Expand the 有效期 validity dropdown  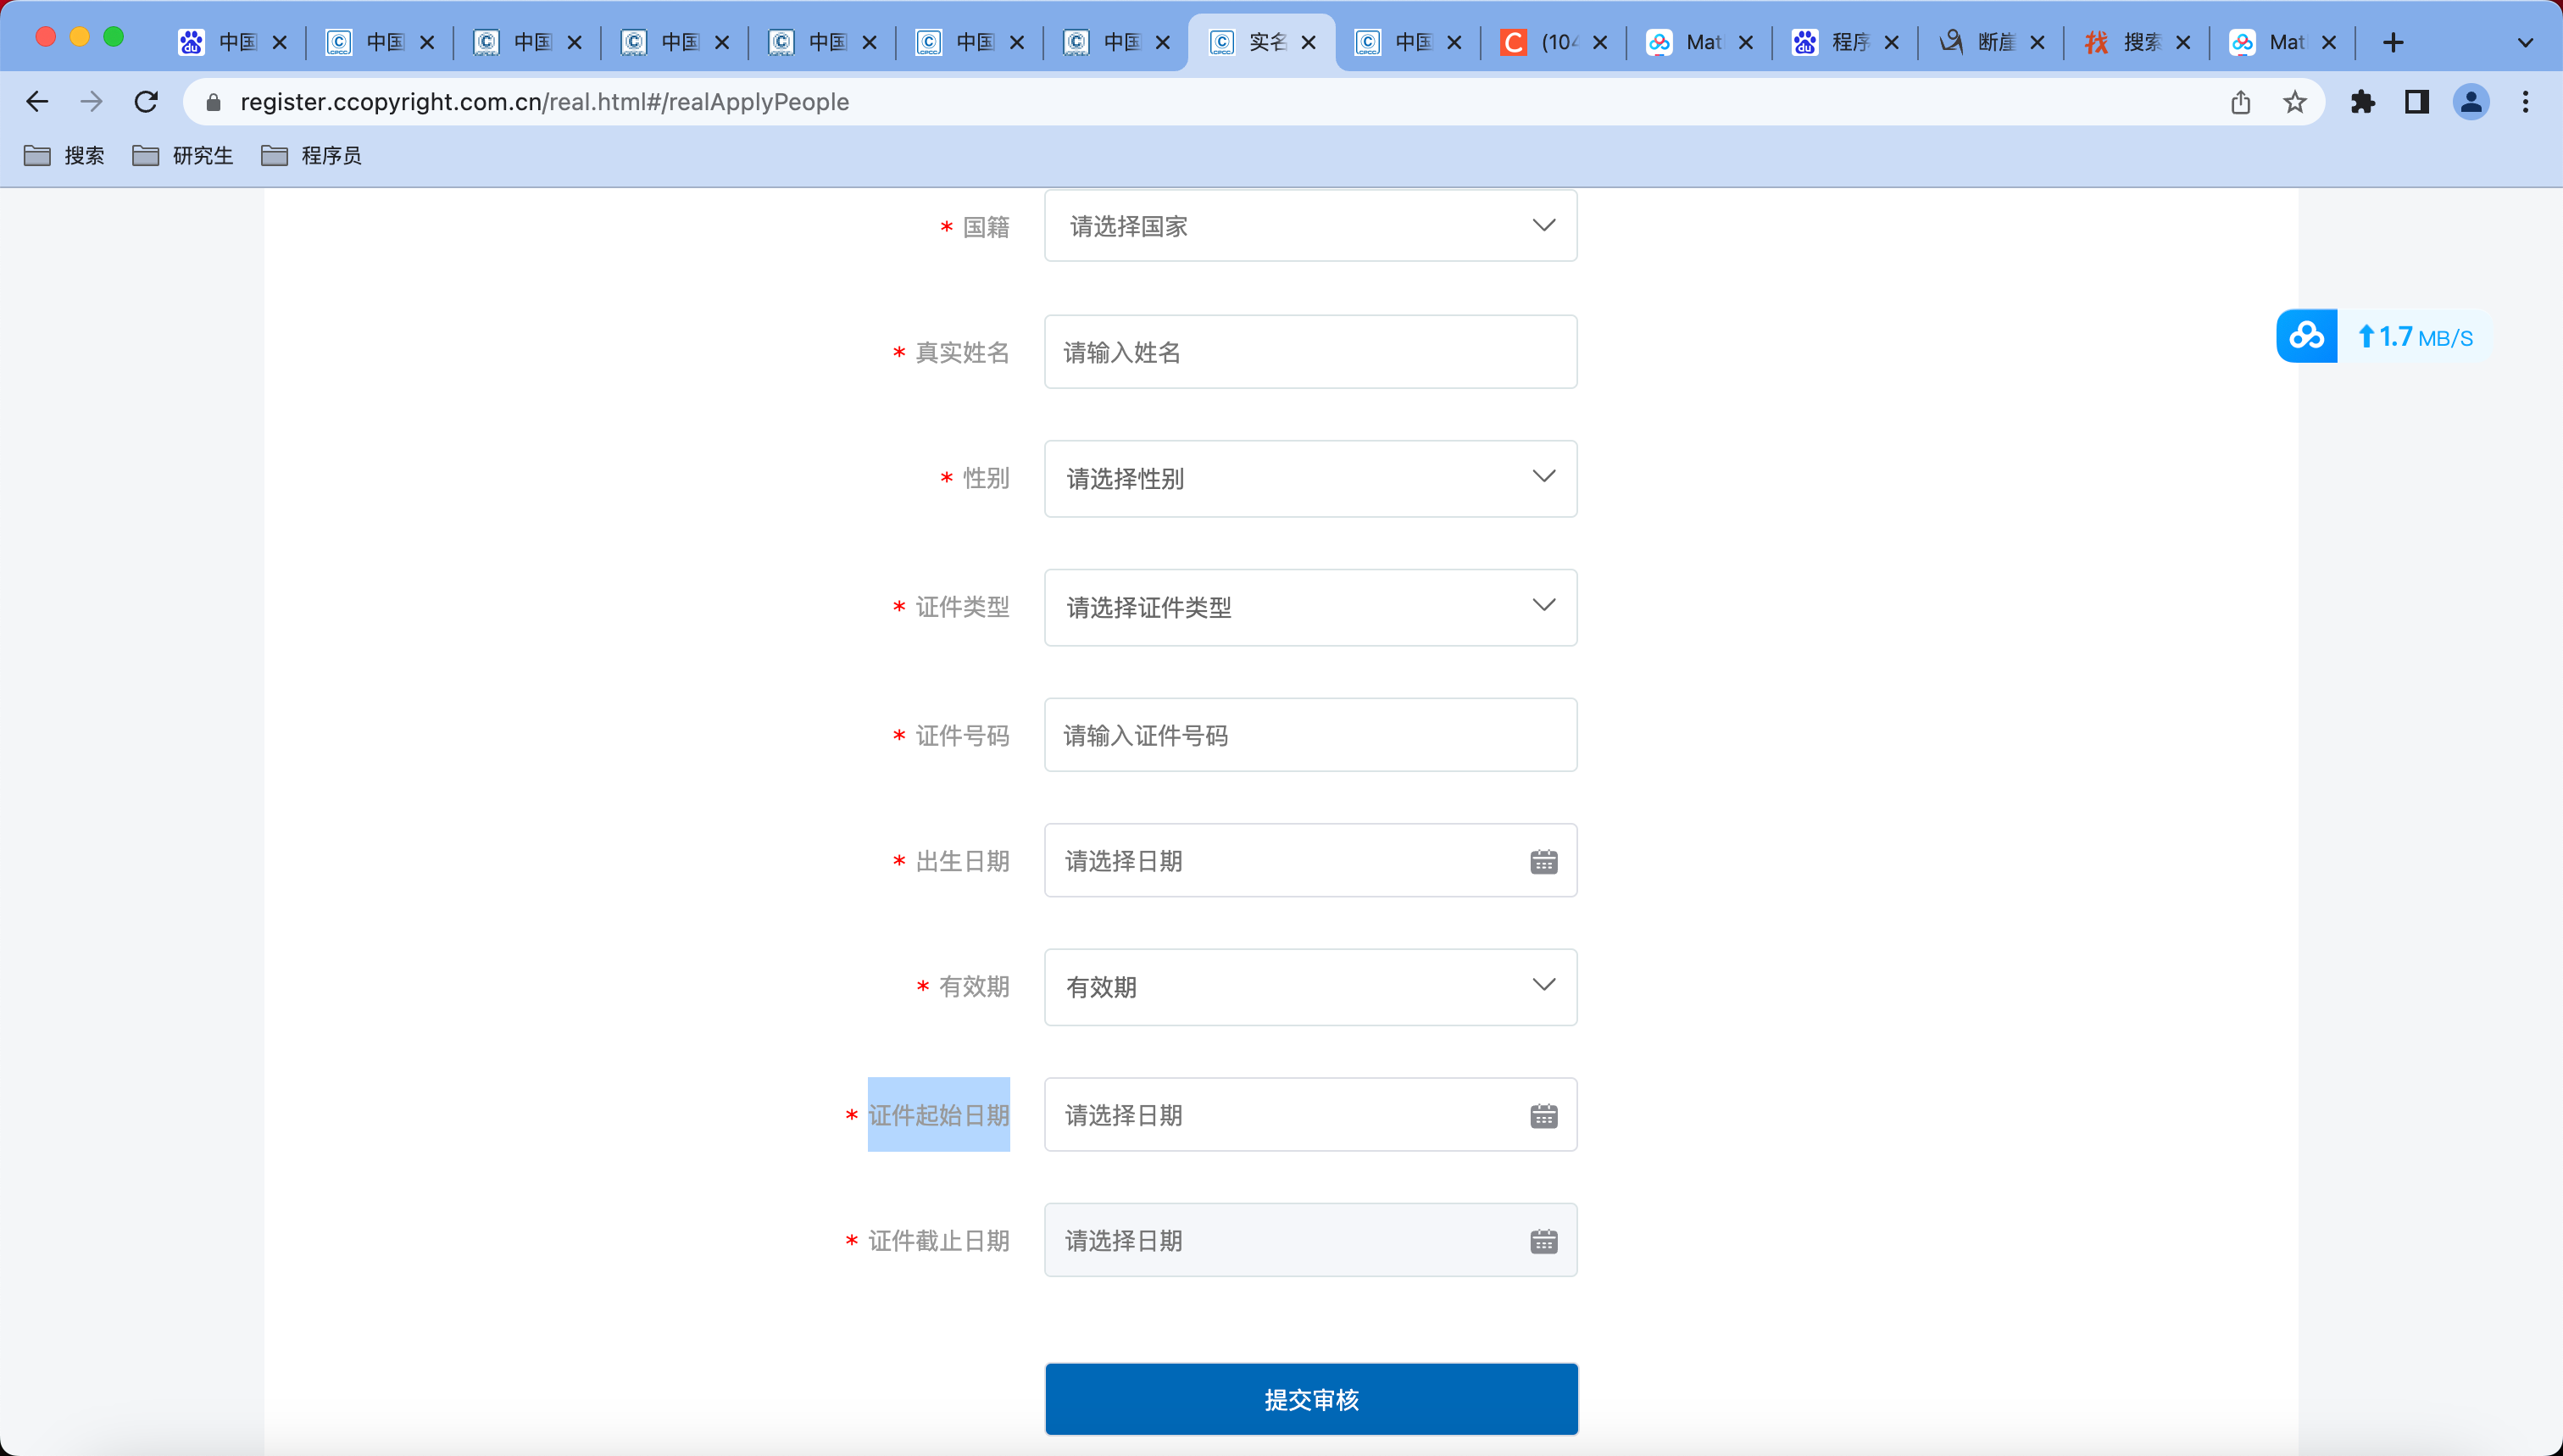1310,987
